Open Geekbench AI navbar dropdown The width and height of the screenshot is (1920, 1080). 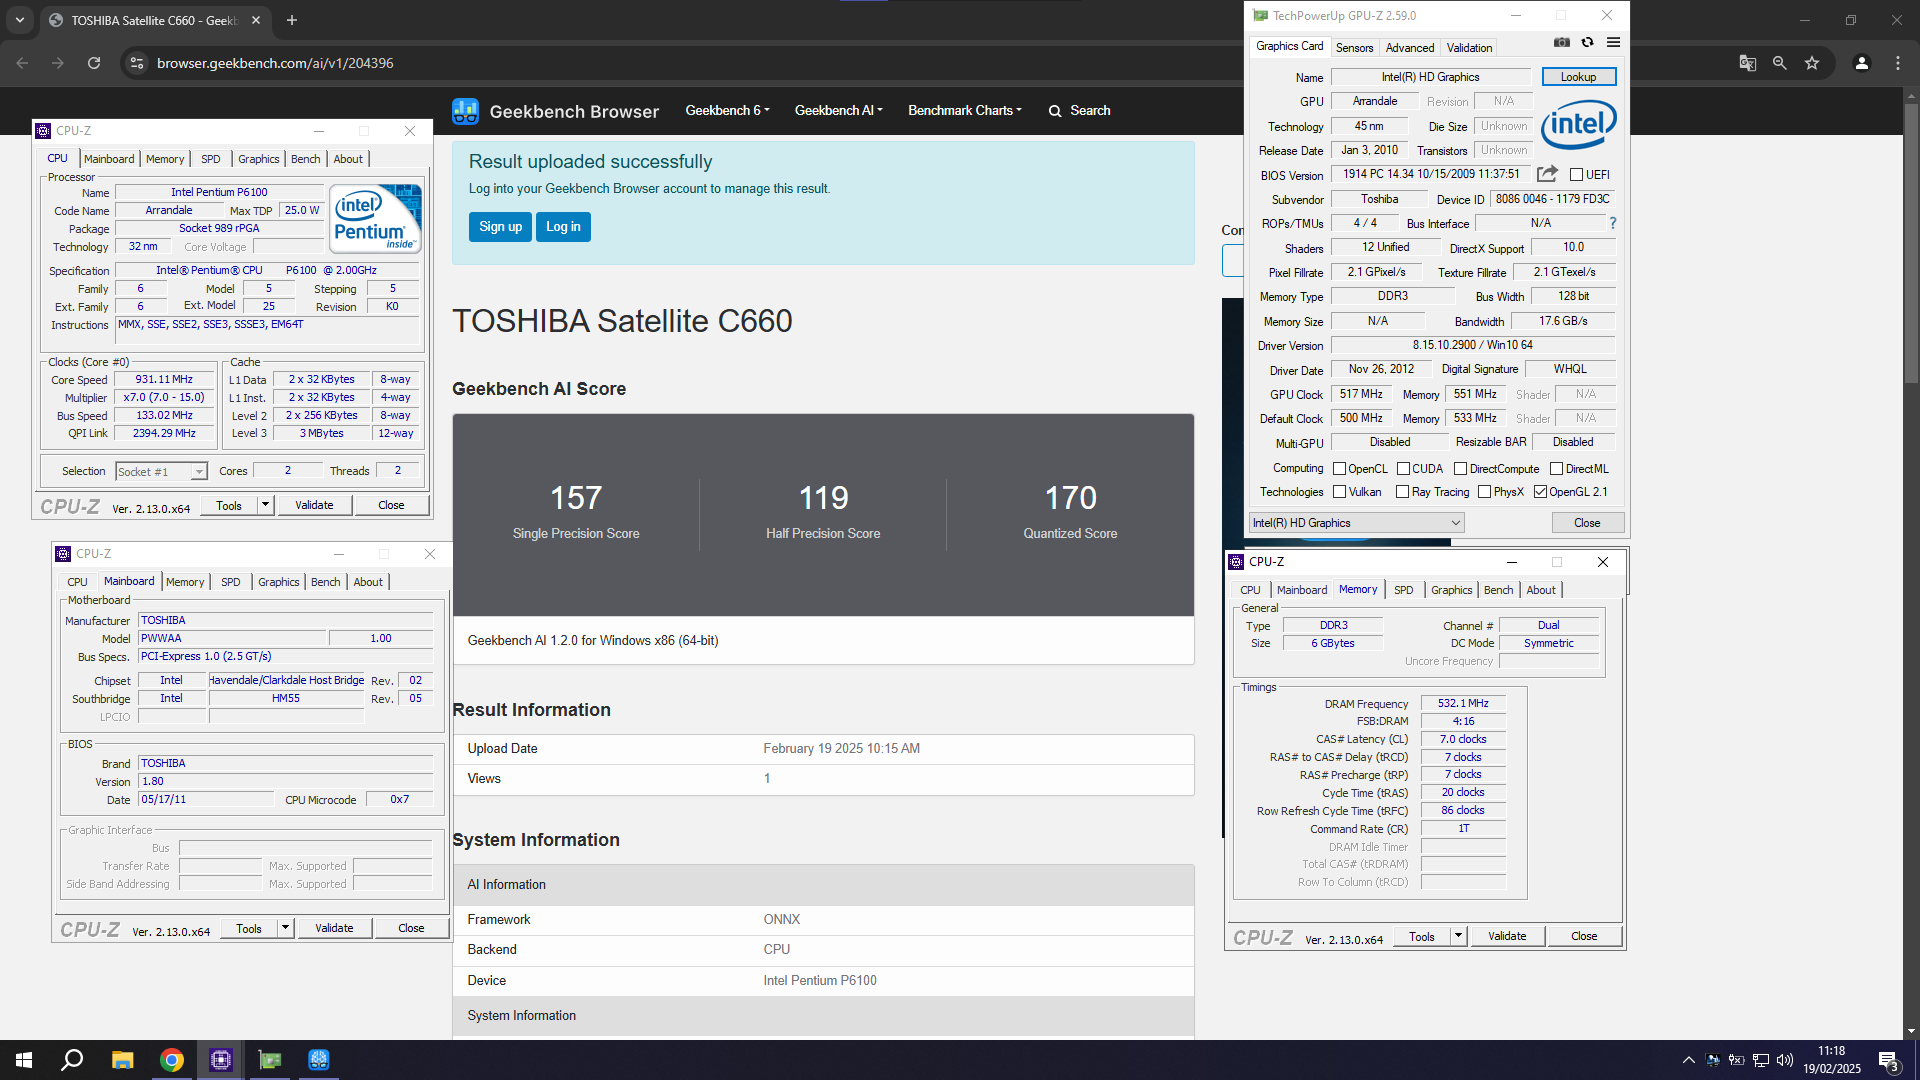[x=838, y=111]
